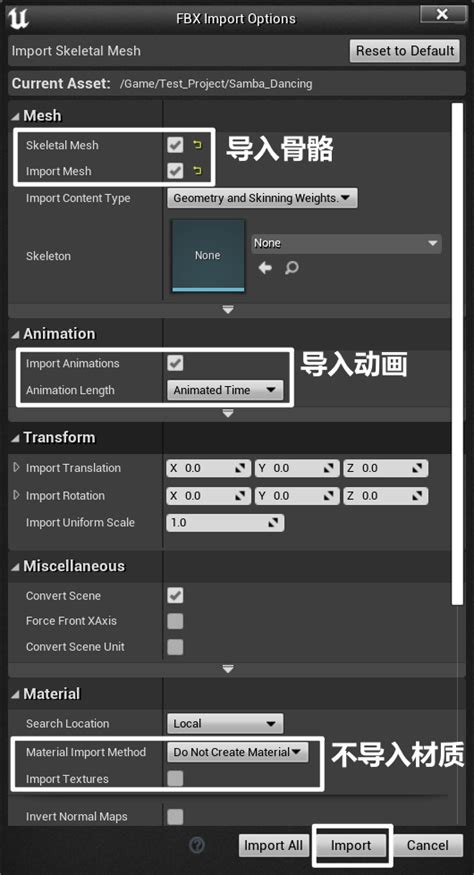Reset Import Mesh option to default arrow
The height and width of the screenshot is (875, 474).
pos(198,171)
